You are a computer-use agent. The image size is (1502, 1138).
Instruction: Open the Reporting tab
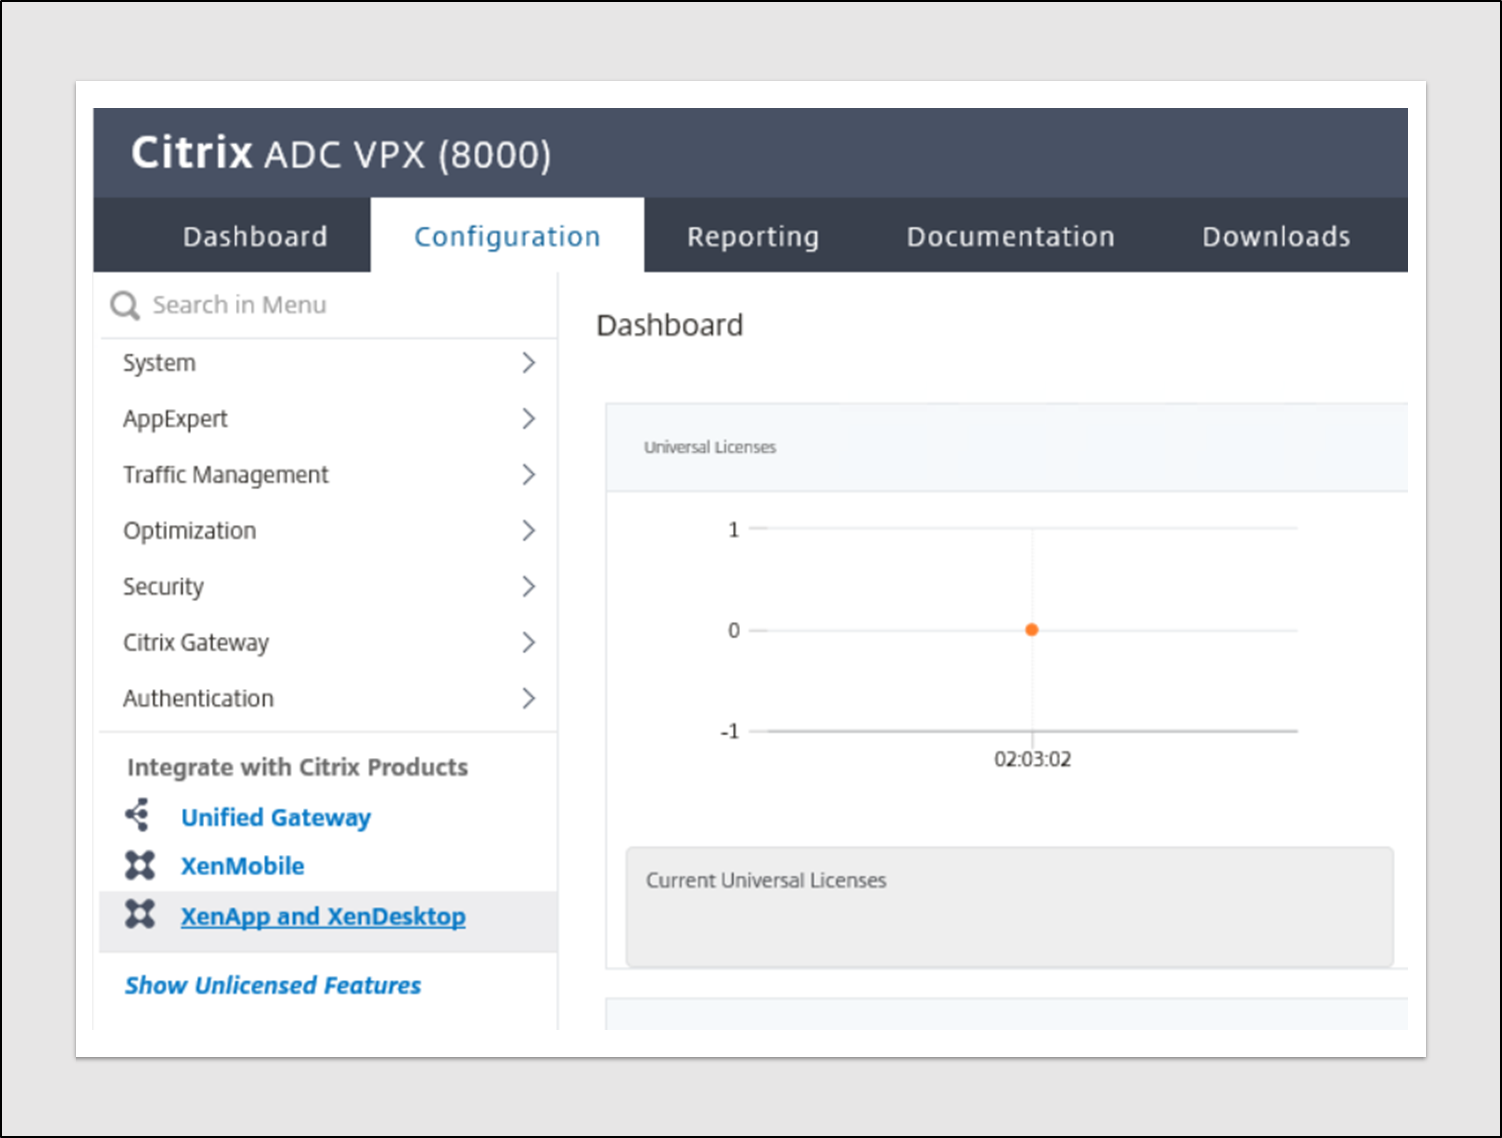coord(753,237)
